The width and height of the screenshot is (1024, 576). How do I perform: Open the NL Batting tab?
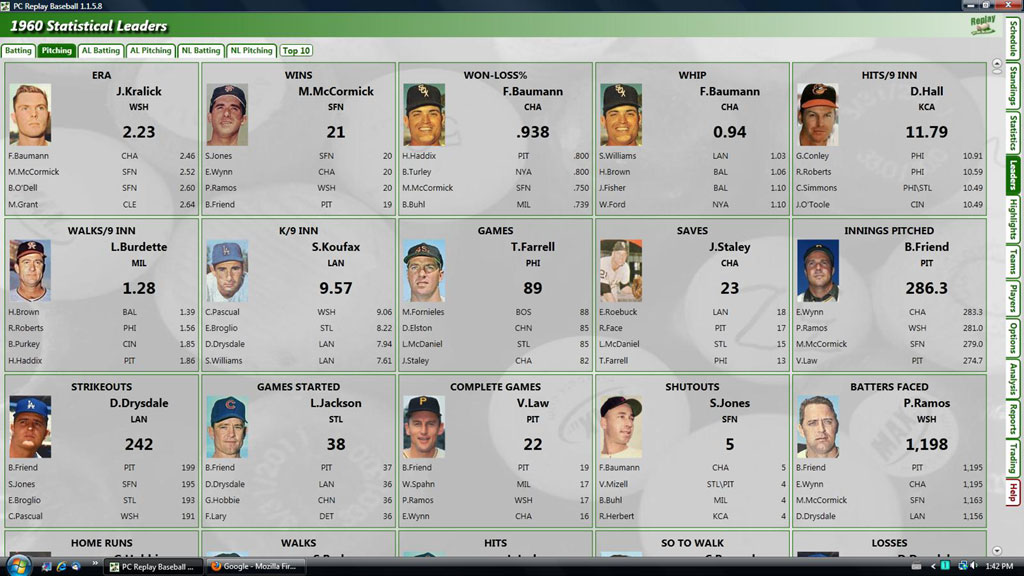pyautogui.click(x=201, y=51)
